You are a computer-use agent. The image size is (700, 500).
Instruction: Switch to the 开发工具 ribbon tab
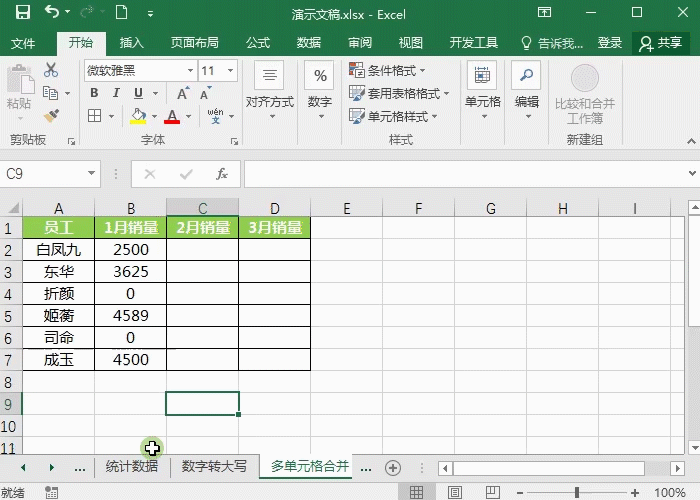(x=474, y=43)
